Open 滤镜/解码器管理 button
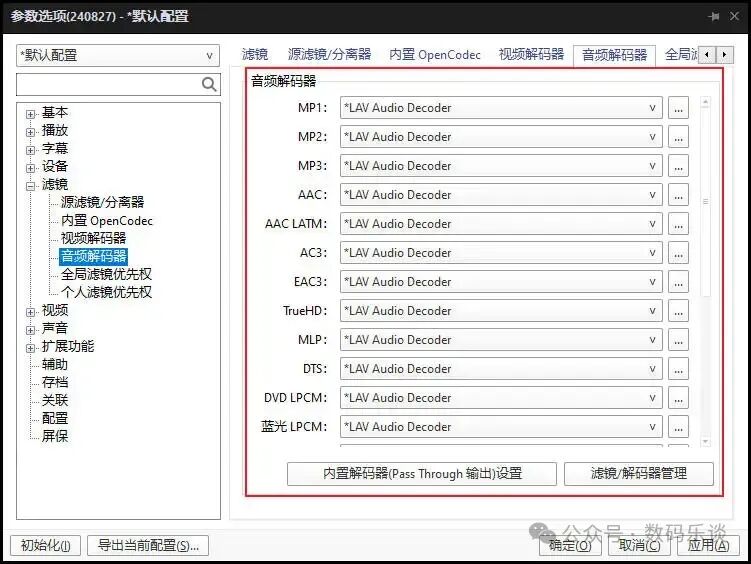751x564 pixels. point(639,474)
